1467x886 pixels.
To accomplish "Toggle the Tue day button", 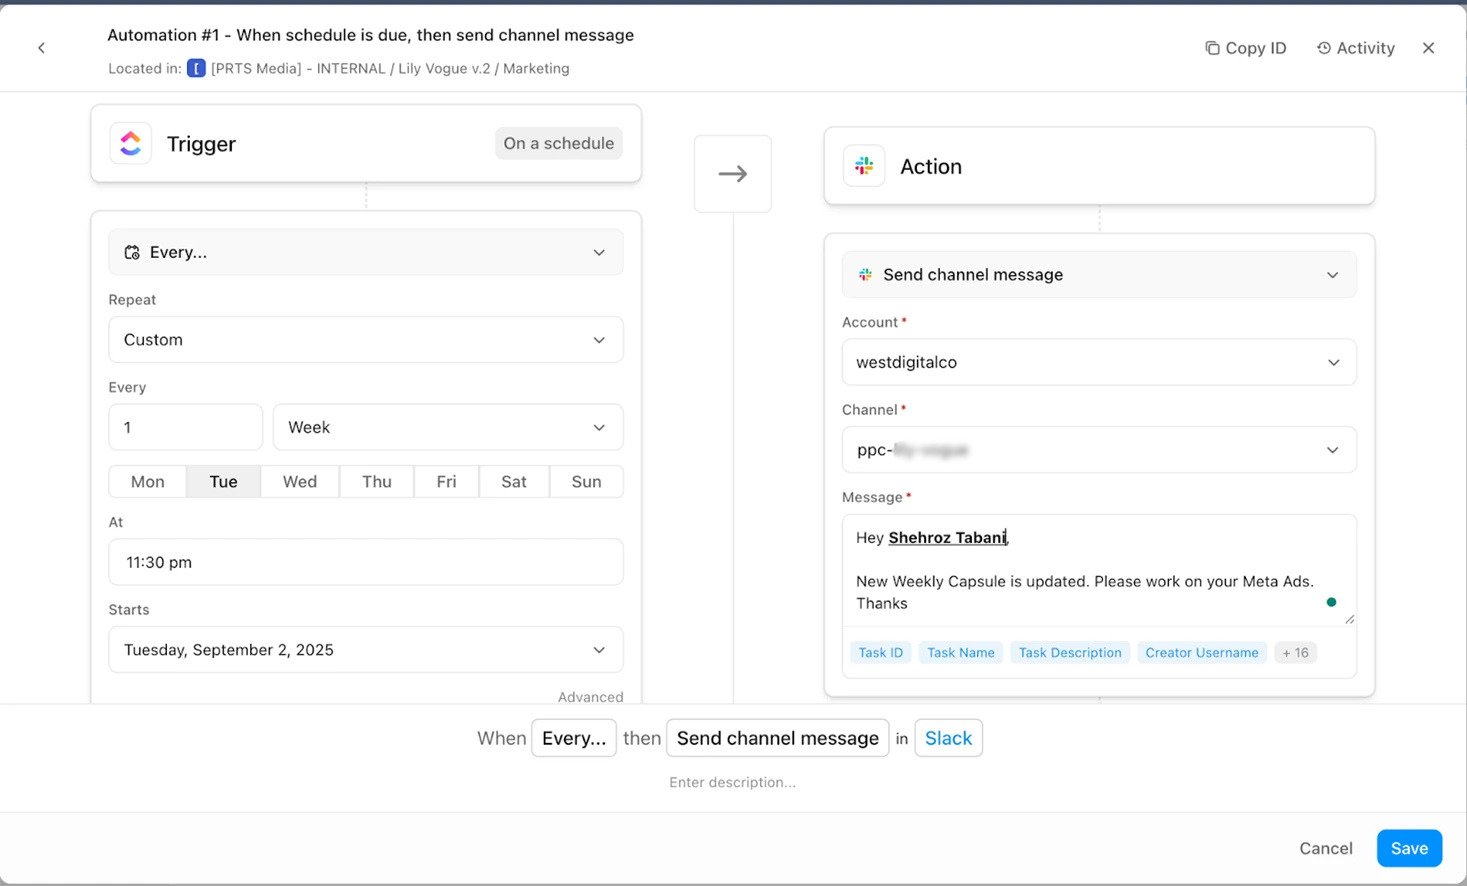I will pos(224,482).
